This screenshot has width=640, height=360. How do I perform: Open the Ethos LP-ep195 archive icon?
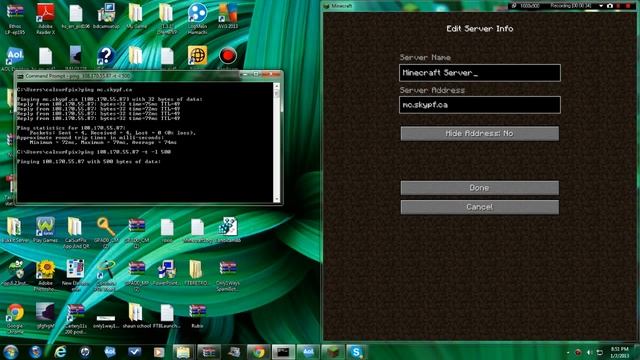coord(15,18)
